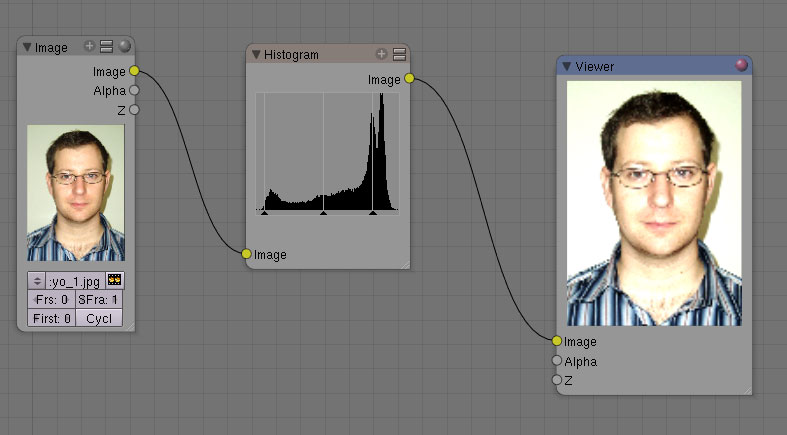Click the Histogram node title text
787x435 pixels.
click(x=291, y=55)
